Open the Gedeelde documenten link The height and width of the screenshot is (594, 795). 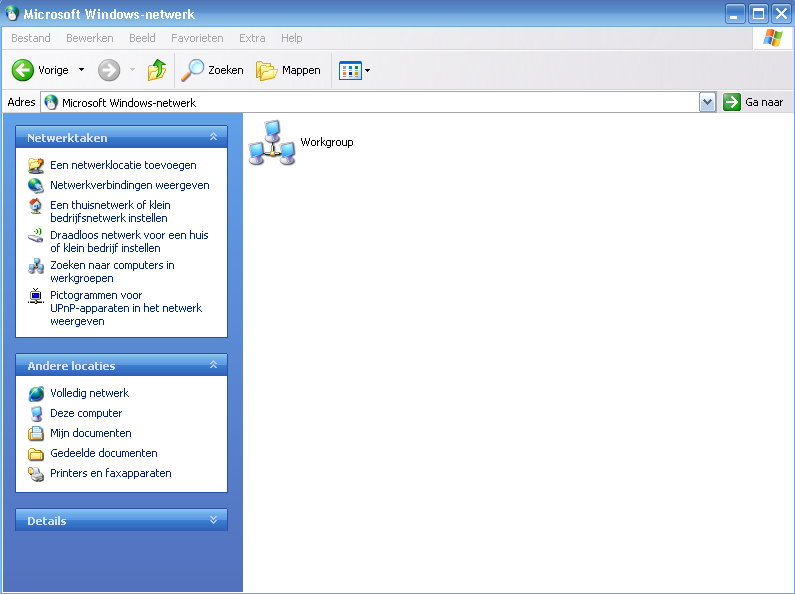(104, 454)
